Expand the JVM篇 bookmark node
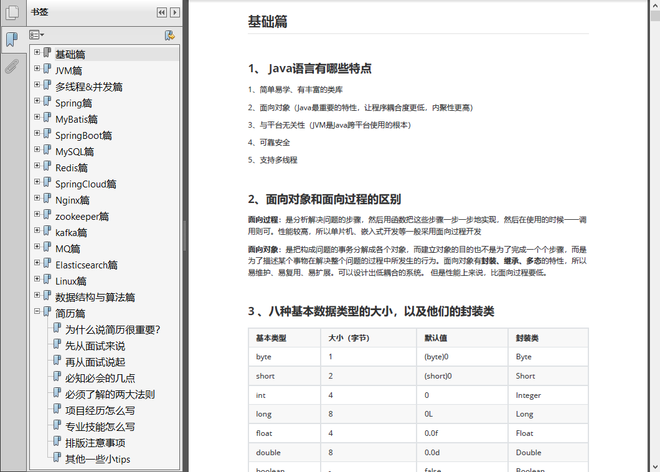The width and height of the screenshot is (660, 472). (x=37, y=70)
